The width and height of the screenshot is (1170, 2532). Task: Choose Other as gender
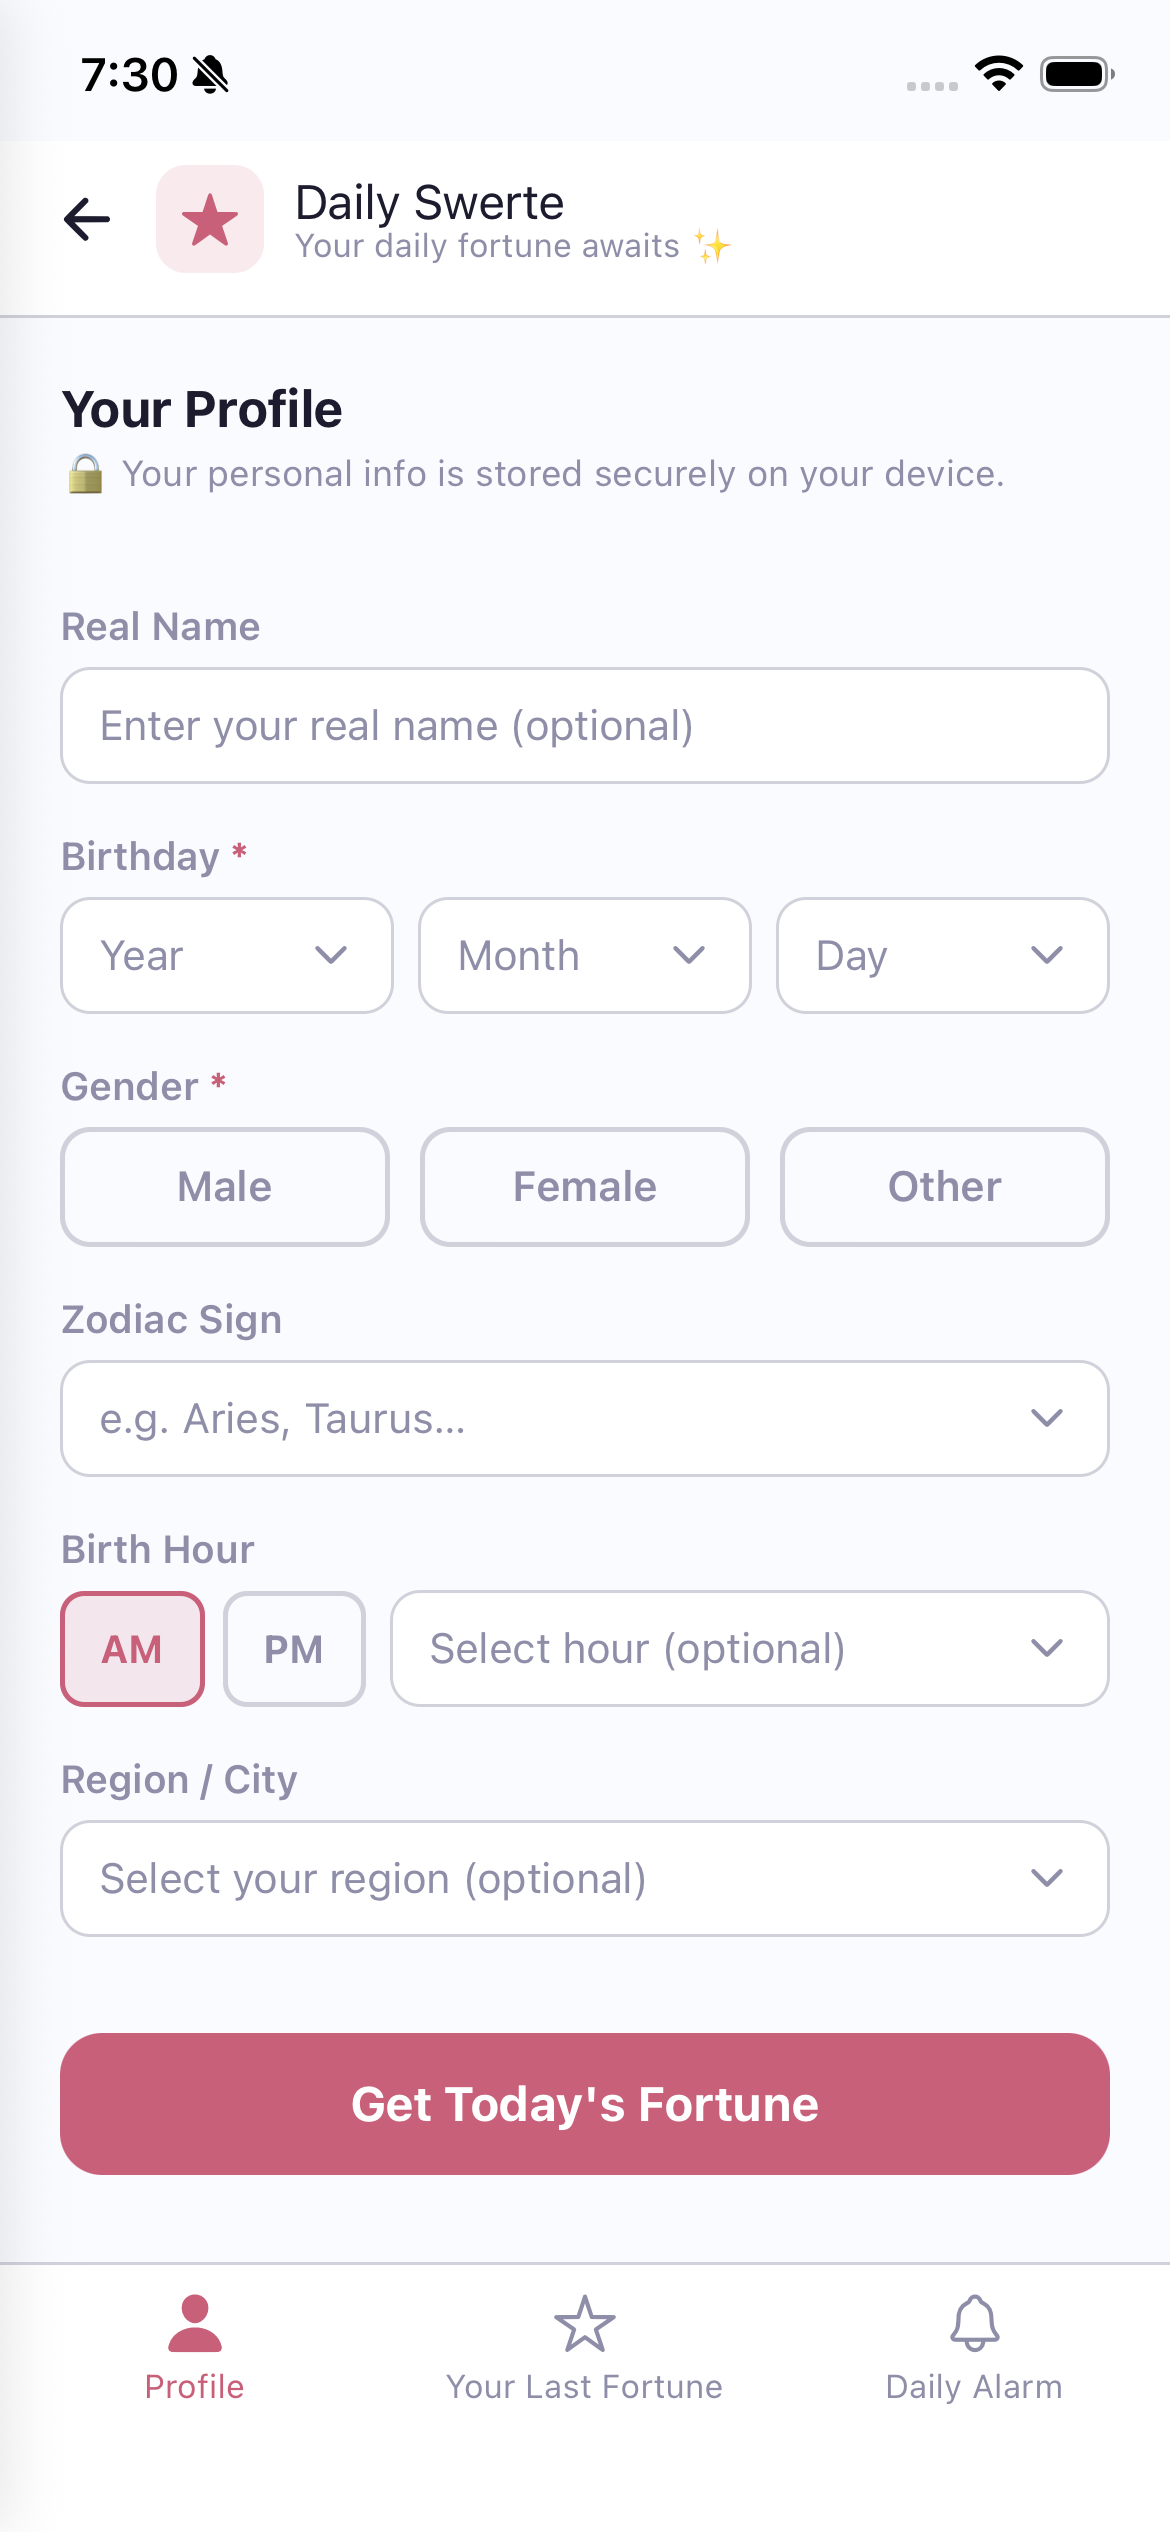point(944,1187)
